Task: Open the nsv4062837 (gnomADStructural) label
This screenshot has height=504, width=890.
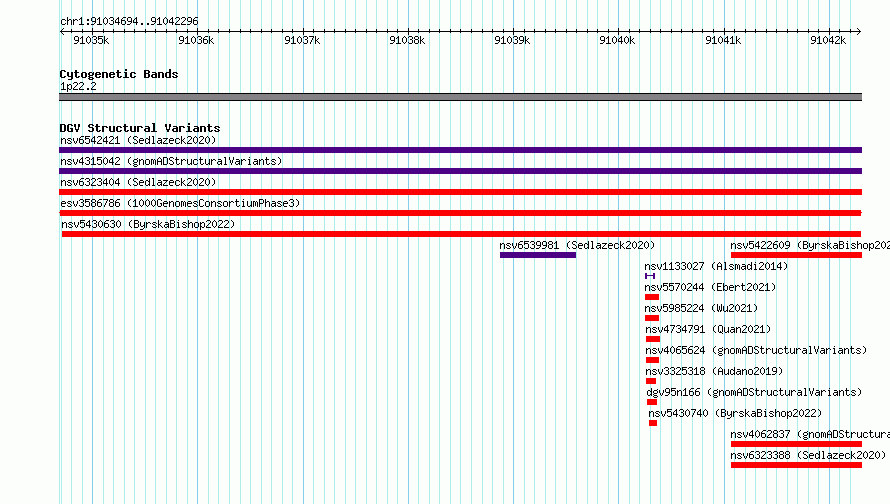Action: 810,434
